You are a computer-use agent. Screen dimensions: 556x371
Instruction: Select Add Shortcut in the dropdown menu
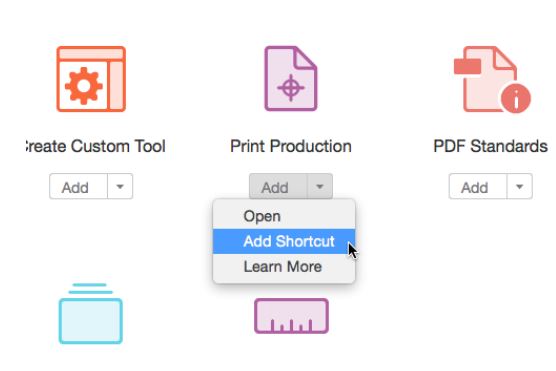[284, 241]
